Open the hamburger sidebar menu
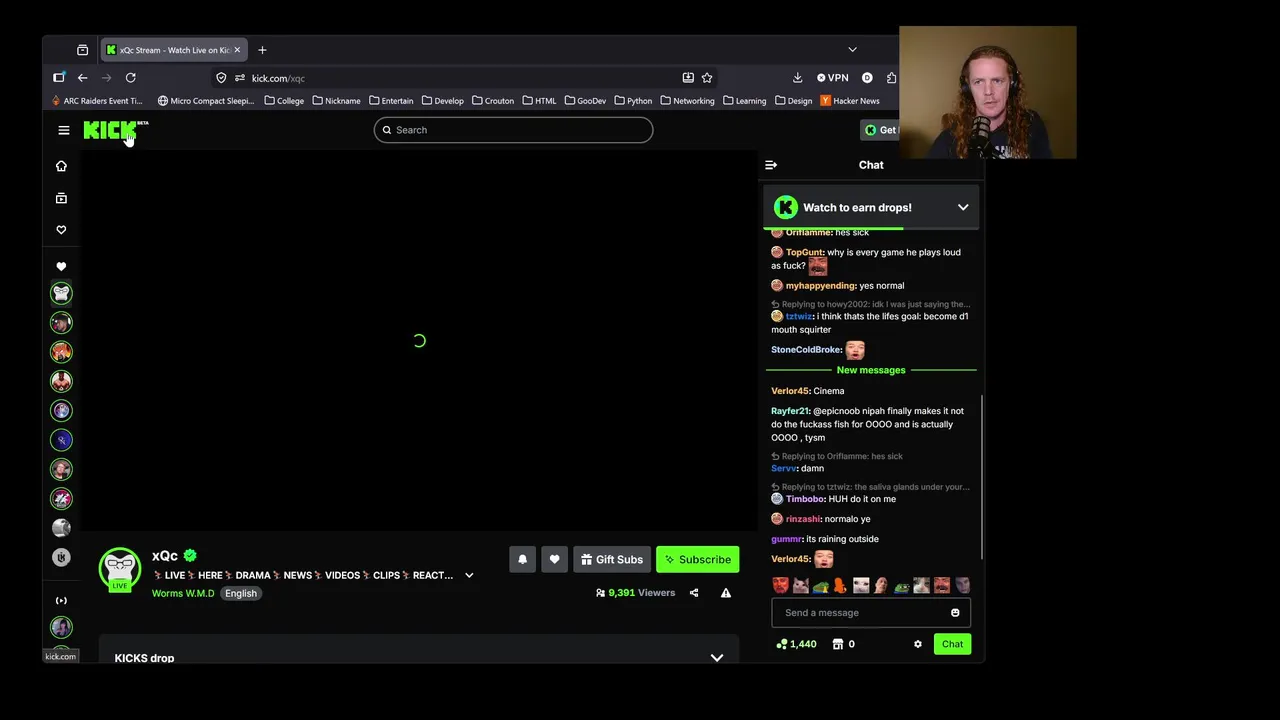This screenshot has width=1280, height=720. (64, 130)
